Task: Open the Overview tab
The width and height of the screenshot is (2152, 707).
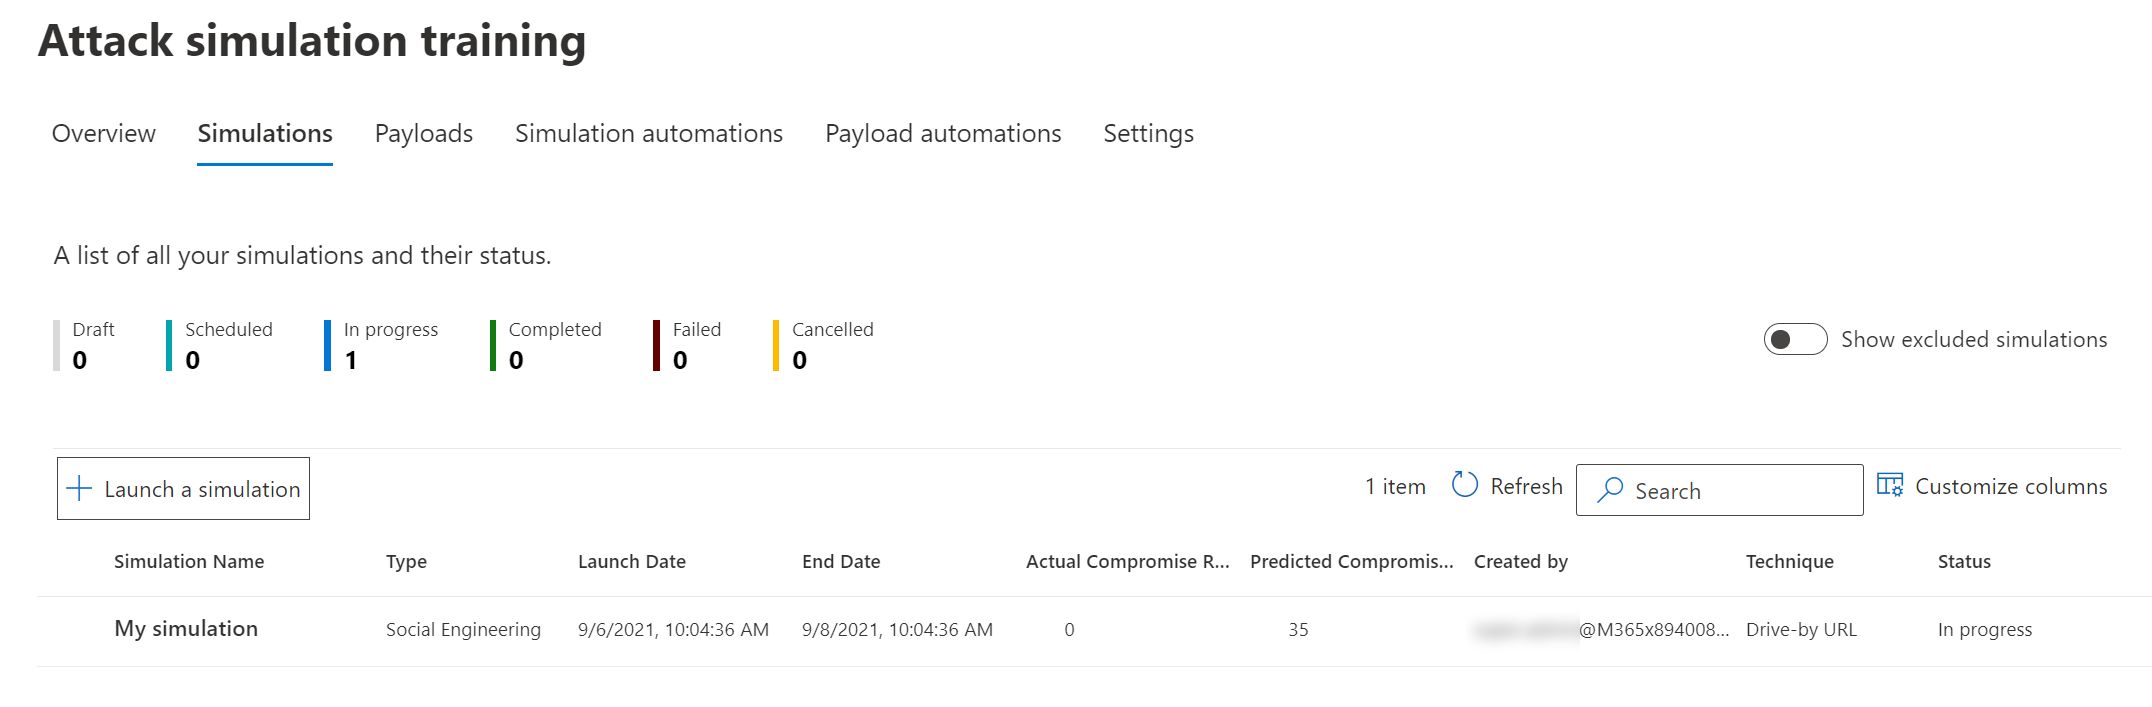Action: click(x=104, y=134)
